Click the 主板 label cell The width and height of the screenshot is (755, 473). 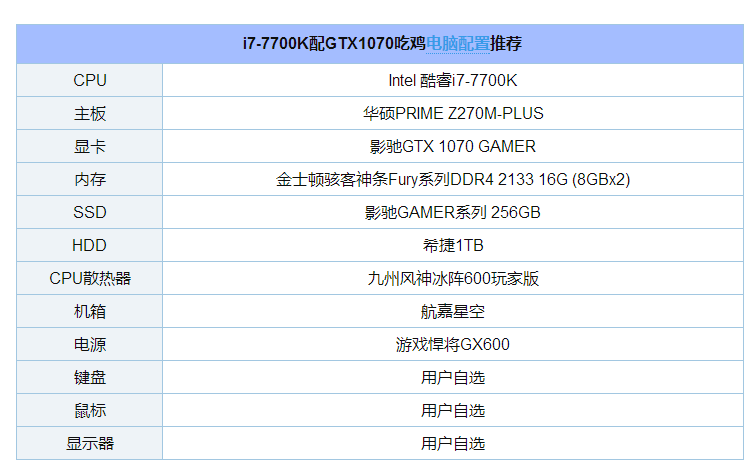90,114
